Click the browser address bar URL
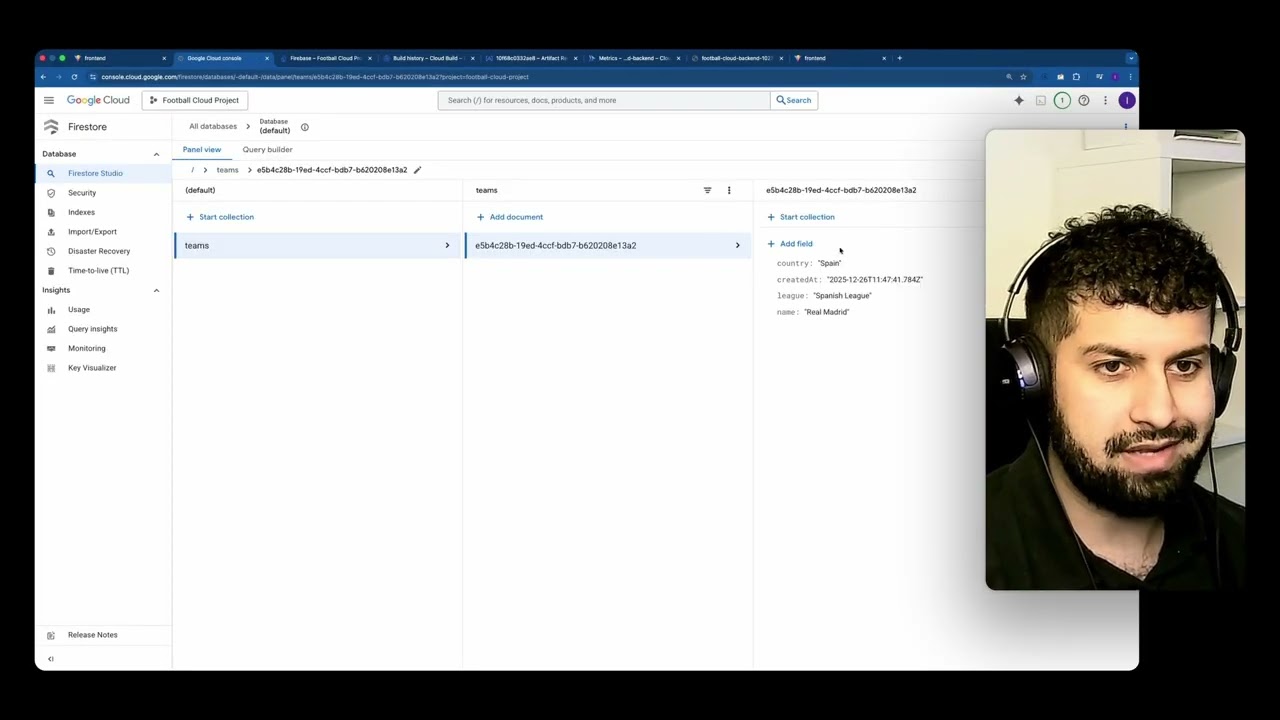 [x=315, y=77]
